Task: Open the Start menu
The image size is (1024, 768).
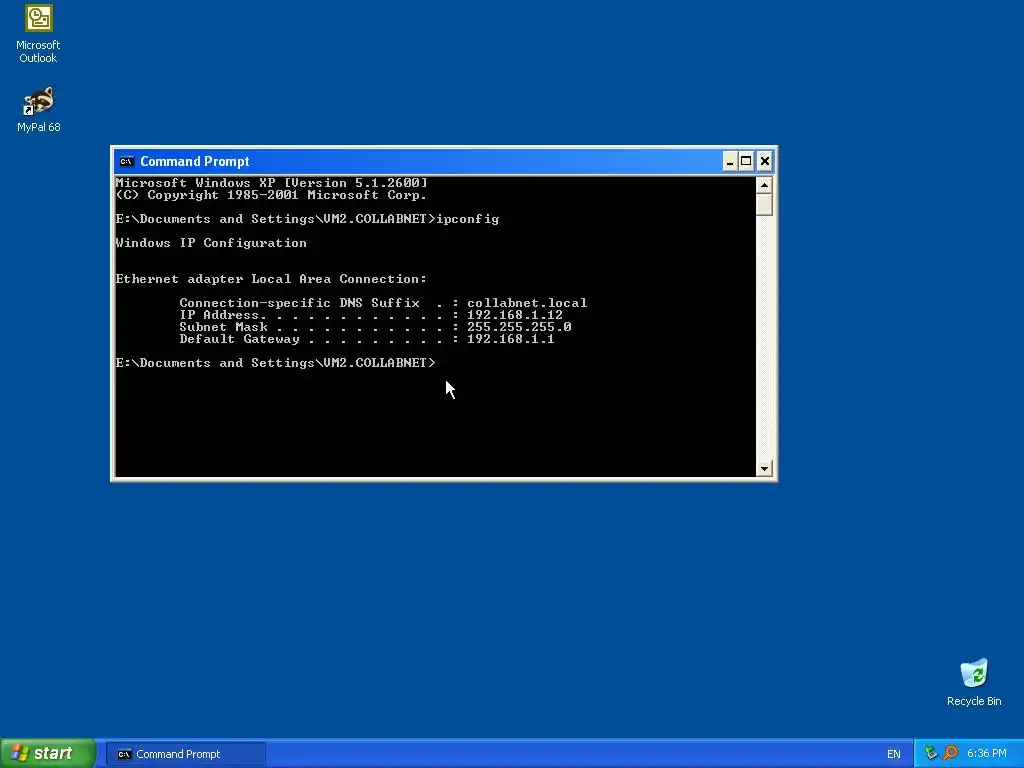Action: [48, 754]
